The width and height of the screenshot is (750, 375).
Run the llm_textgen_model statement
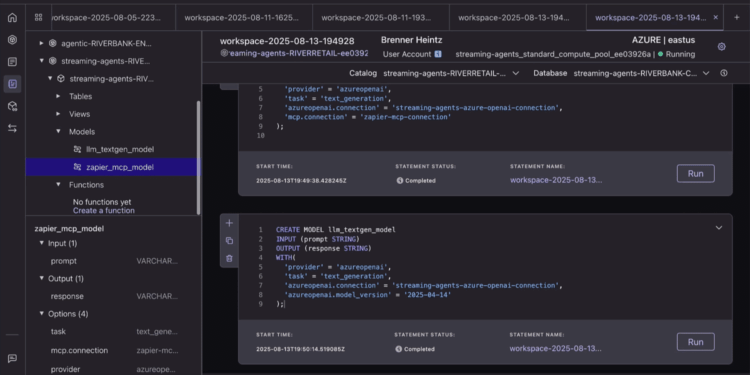coord(695,342)
